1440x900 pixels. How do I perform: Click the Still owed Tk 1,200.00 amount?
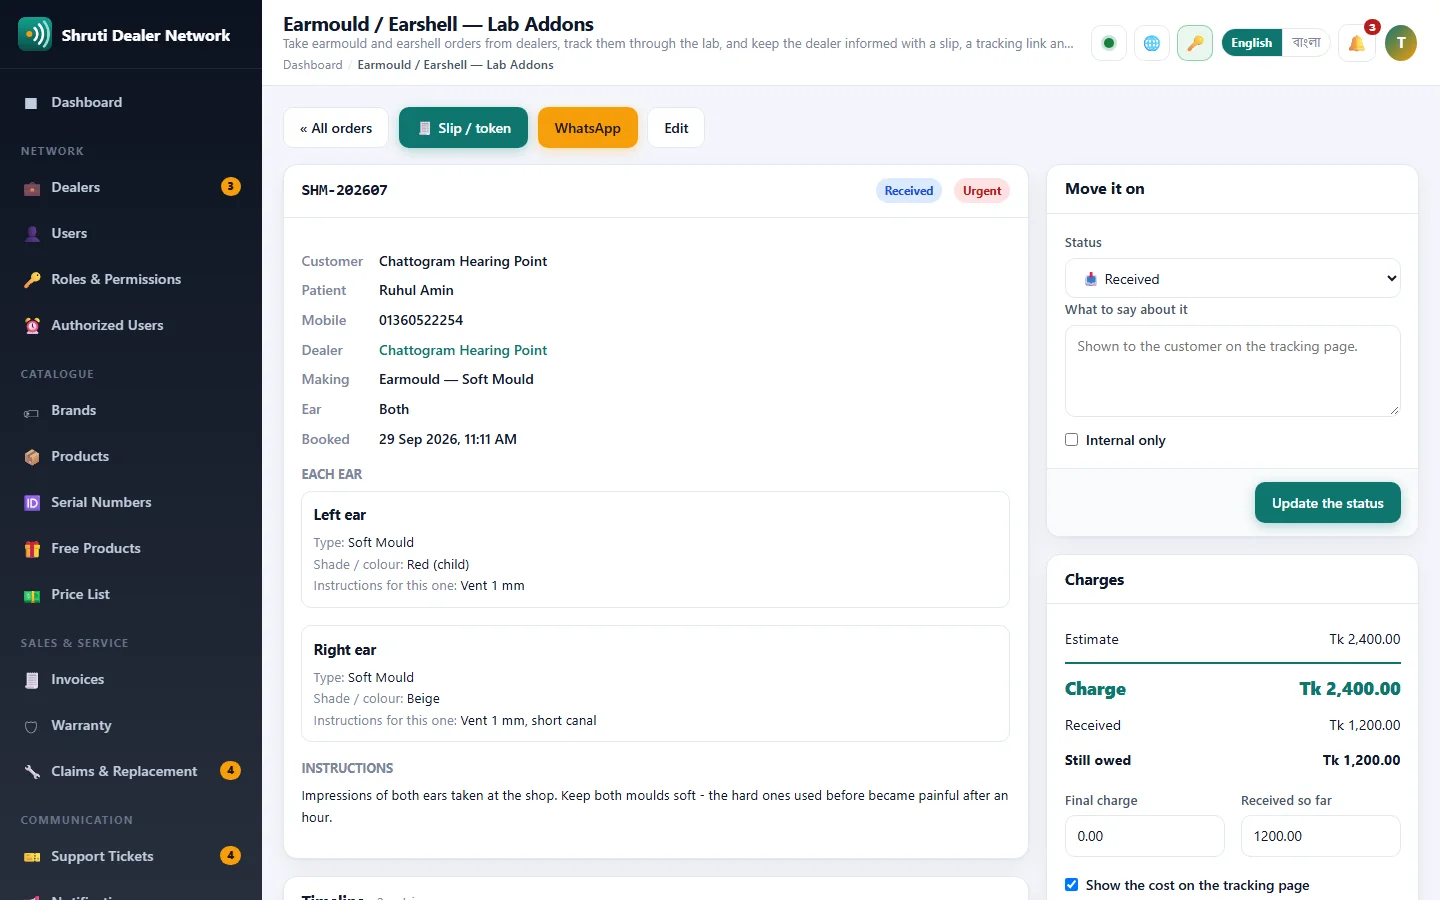1361,760
